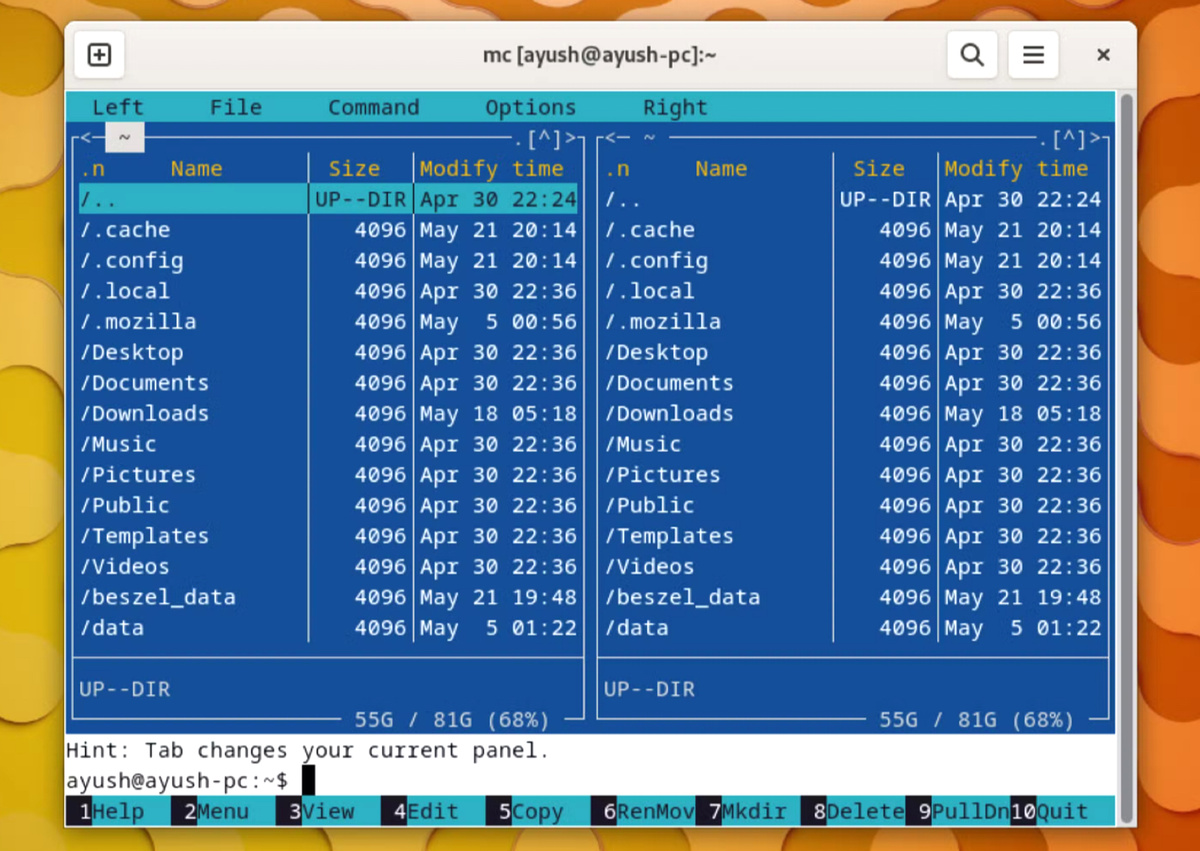Sort right panel by Name column header
The height and width of the screenshot is (851, 1200).
point(721,169)
